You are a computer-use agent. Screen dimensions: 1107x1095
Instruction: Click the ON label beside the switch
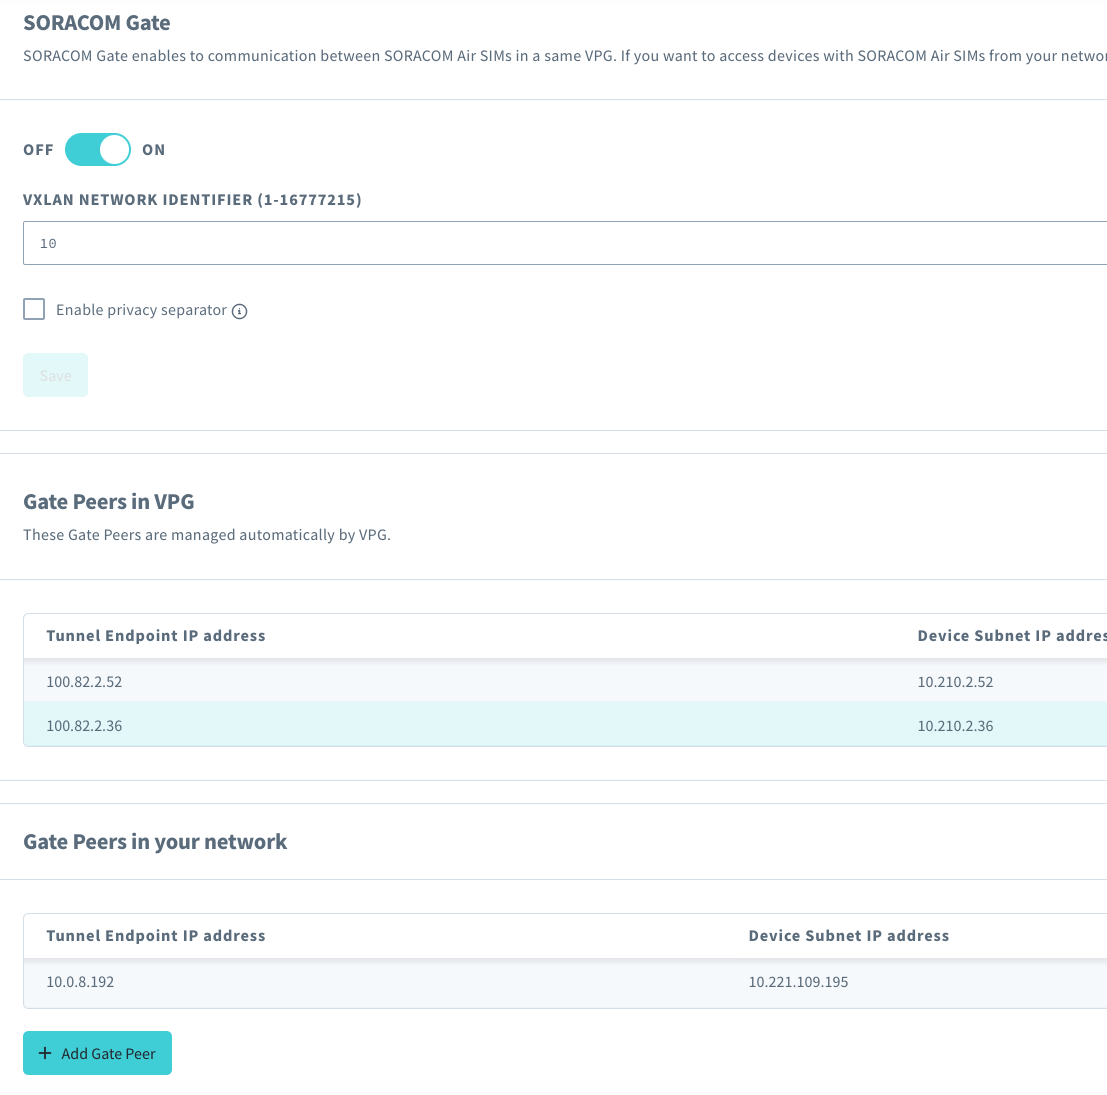[153, 149]
